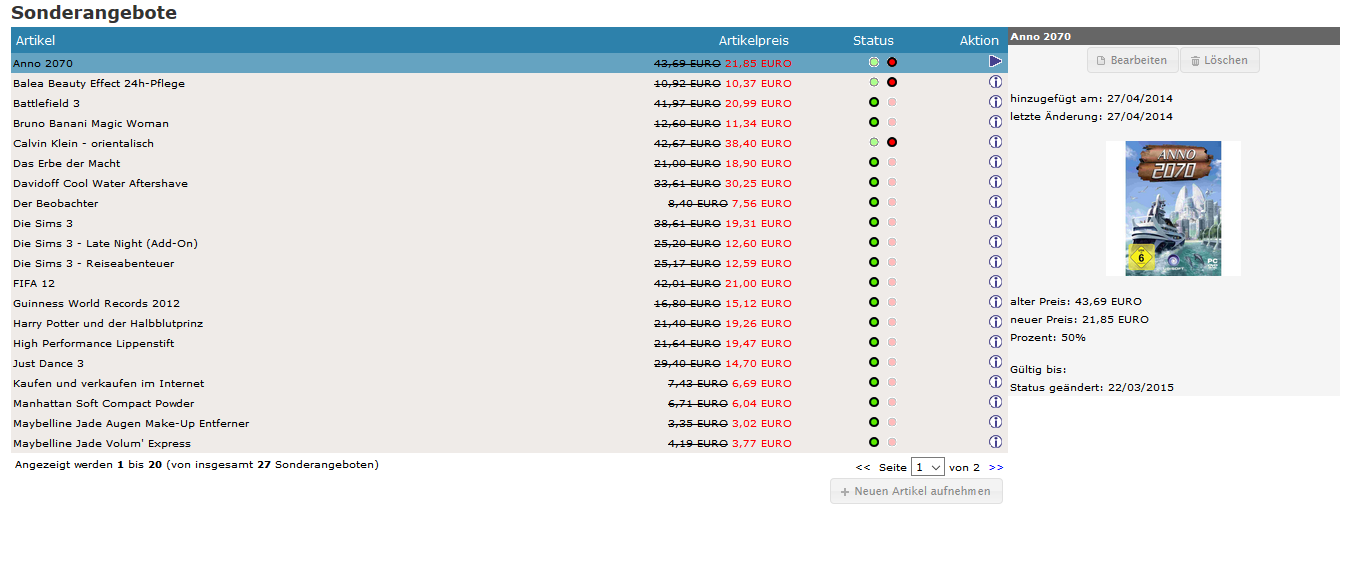
Task: Click the 14,70 EURO price of Just Dance 3
Action: pos(758,363)
